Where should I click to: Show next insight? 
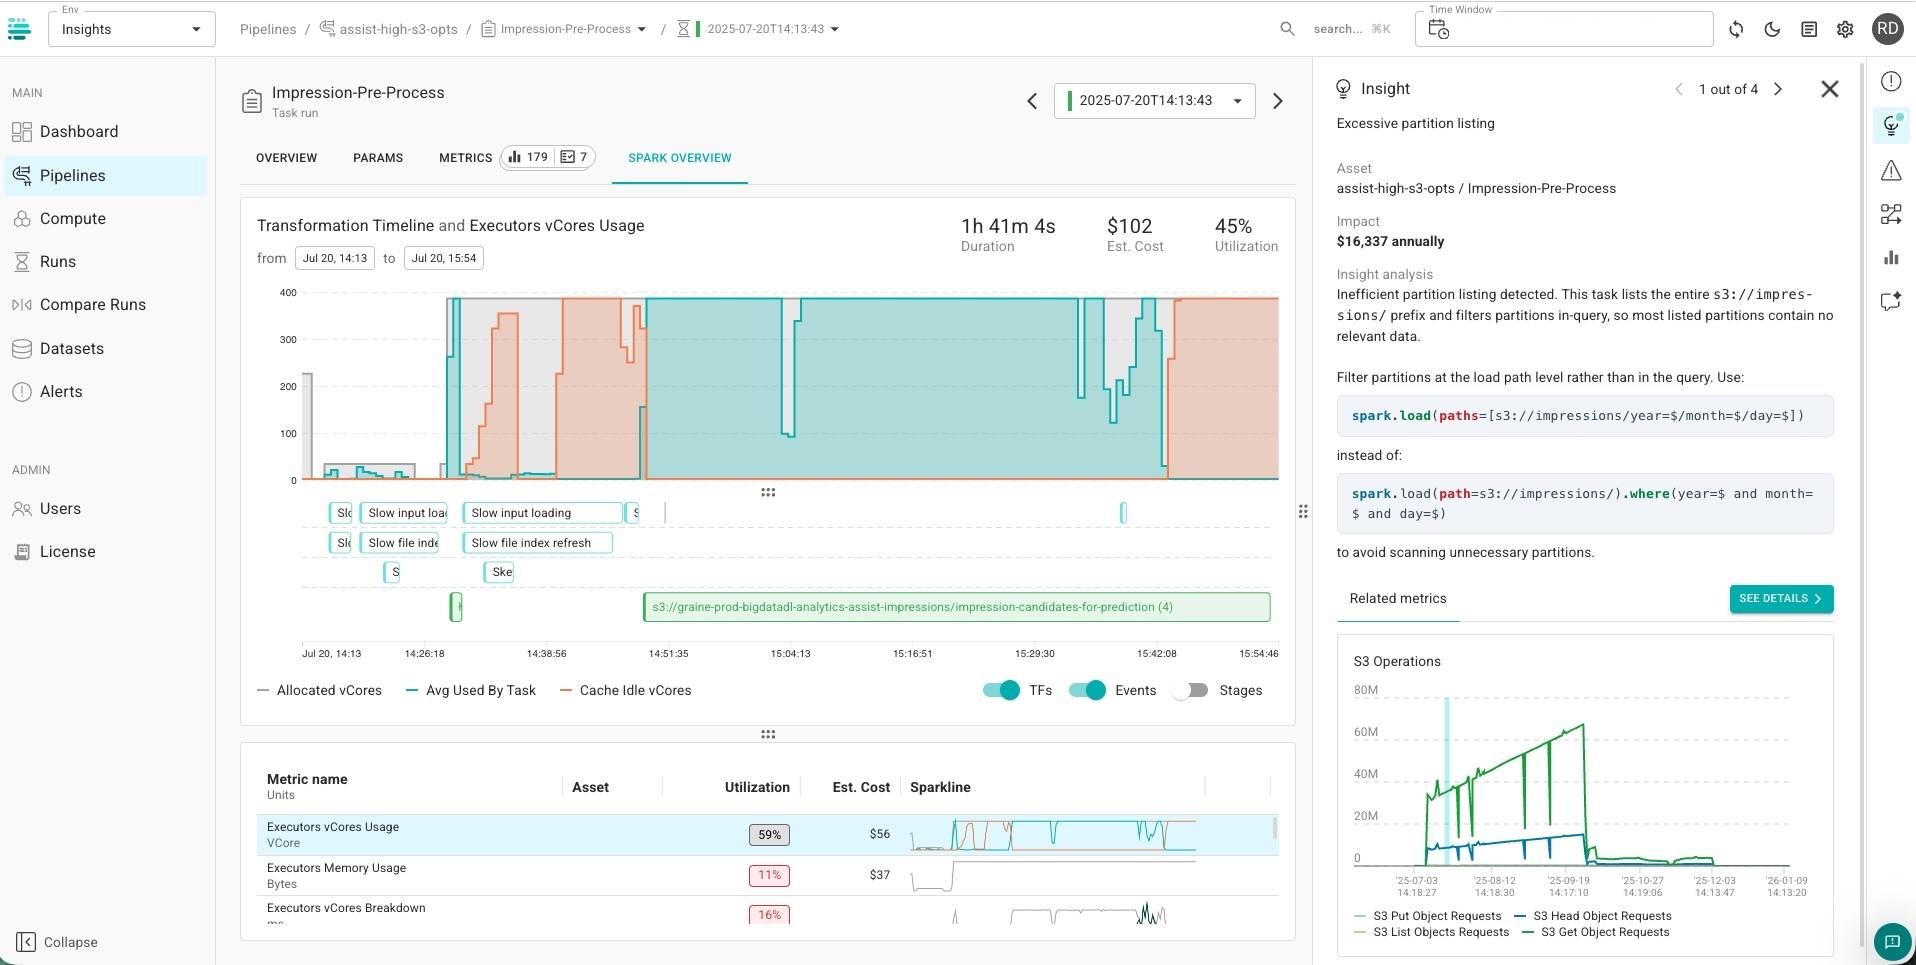[x=1778, y=89]
